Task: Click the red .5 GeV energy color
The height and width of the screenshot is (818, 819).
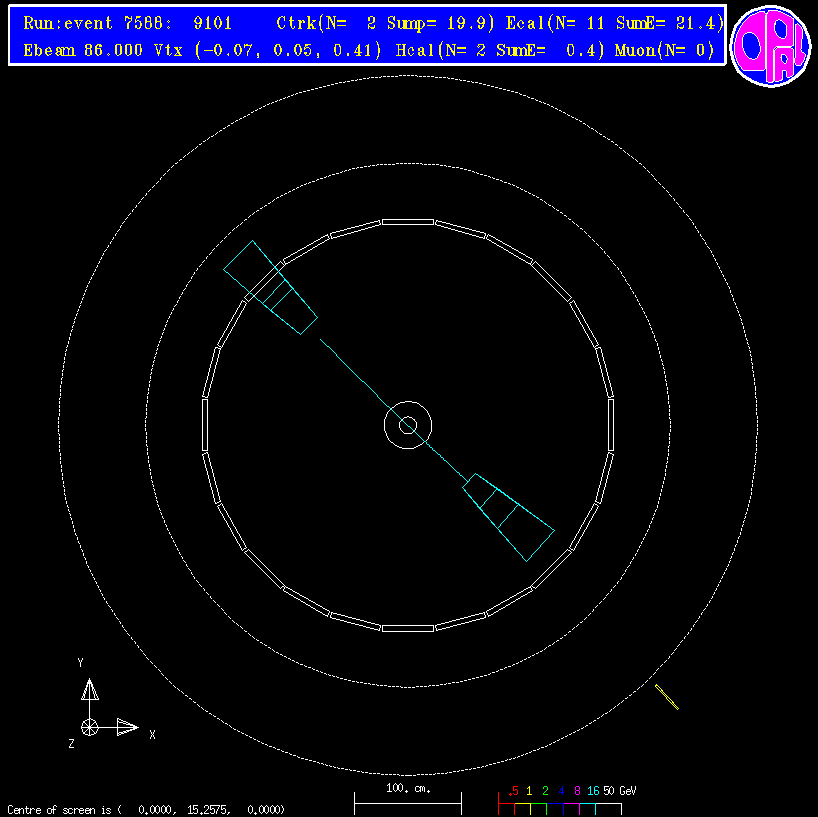Action: (512, 790)
